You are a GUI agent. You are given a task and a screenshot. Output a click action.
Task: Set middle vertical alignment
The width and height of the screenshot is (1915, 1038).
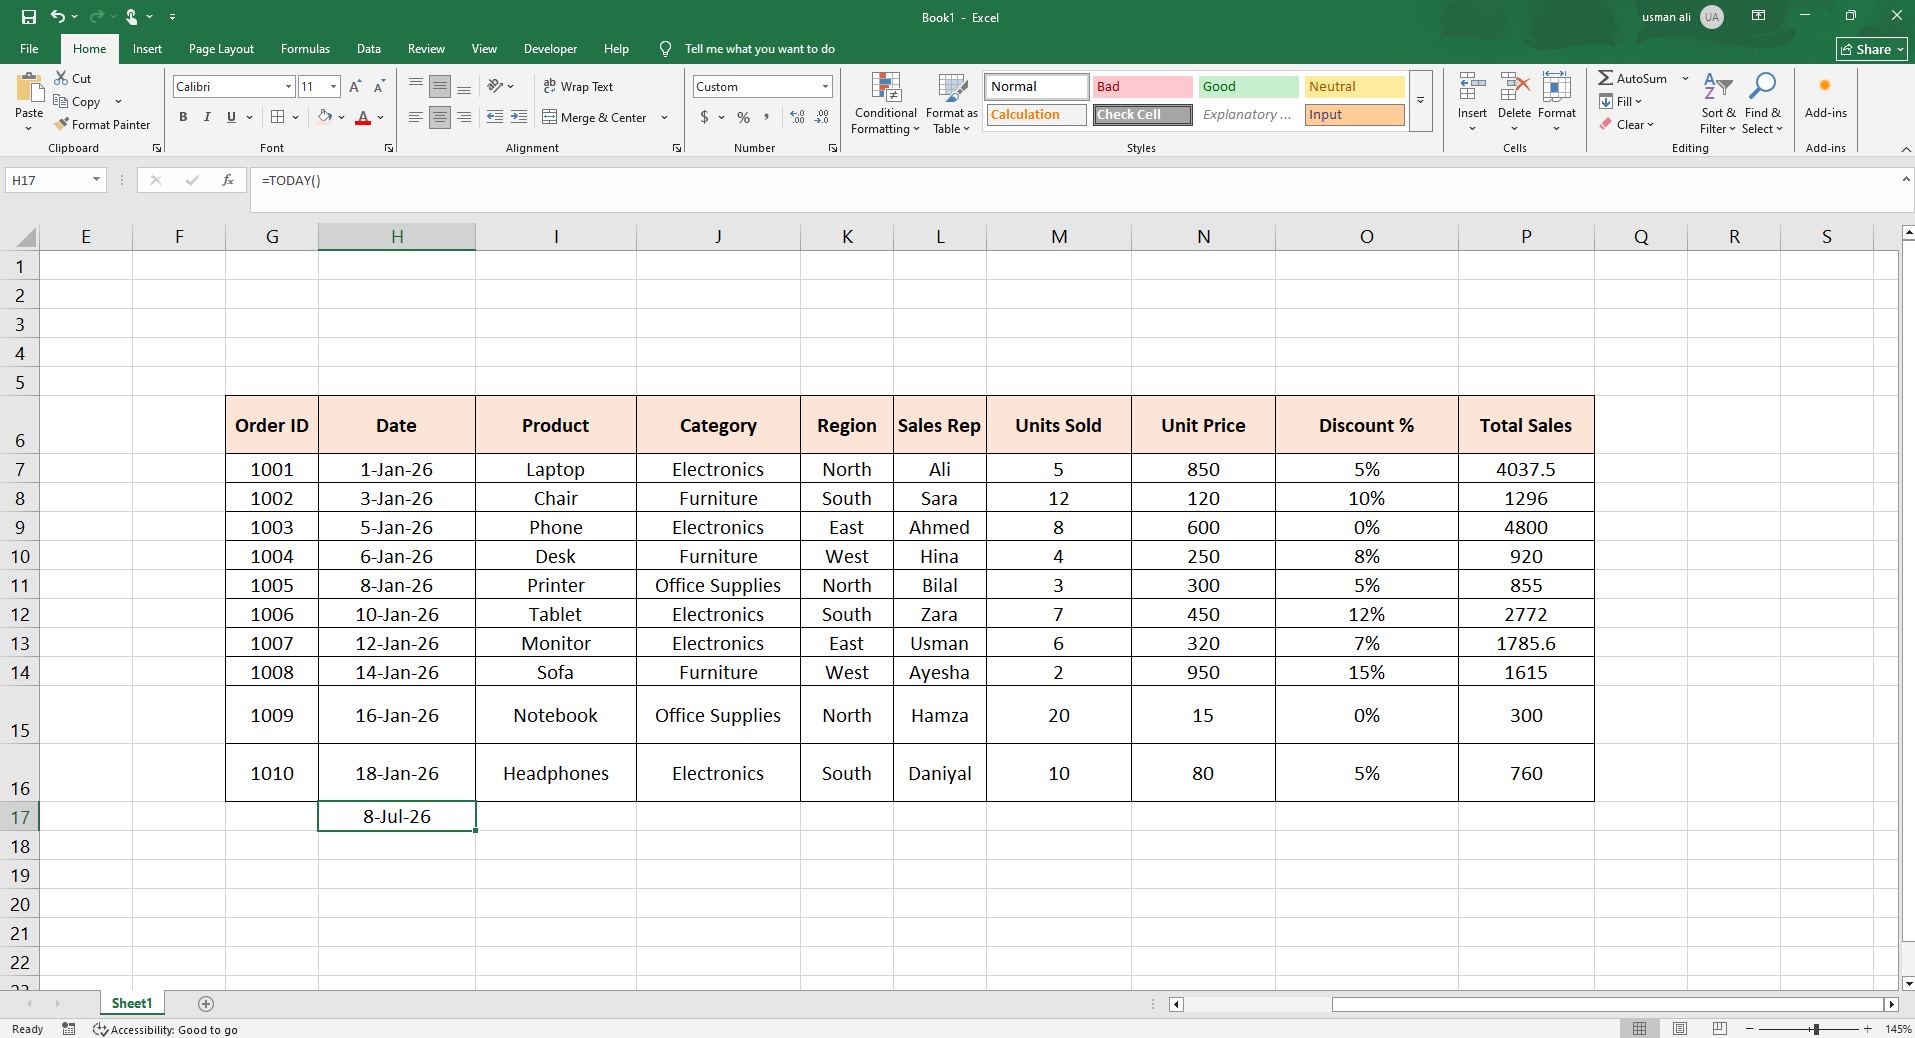click(x=440, y=87)
